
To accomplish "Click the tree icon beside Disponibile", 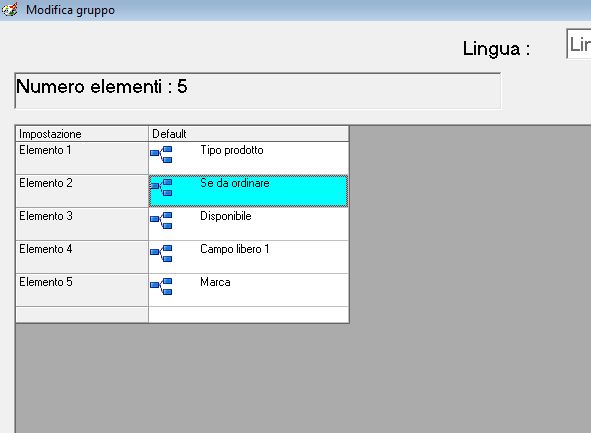I will coord(161,220).
